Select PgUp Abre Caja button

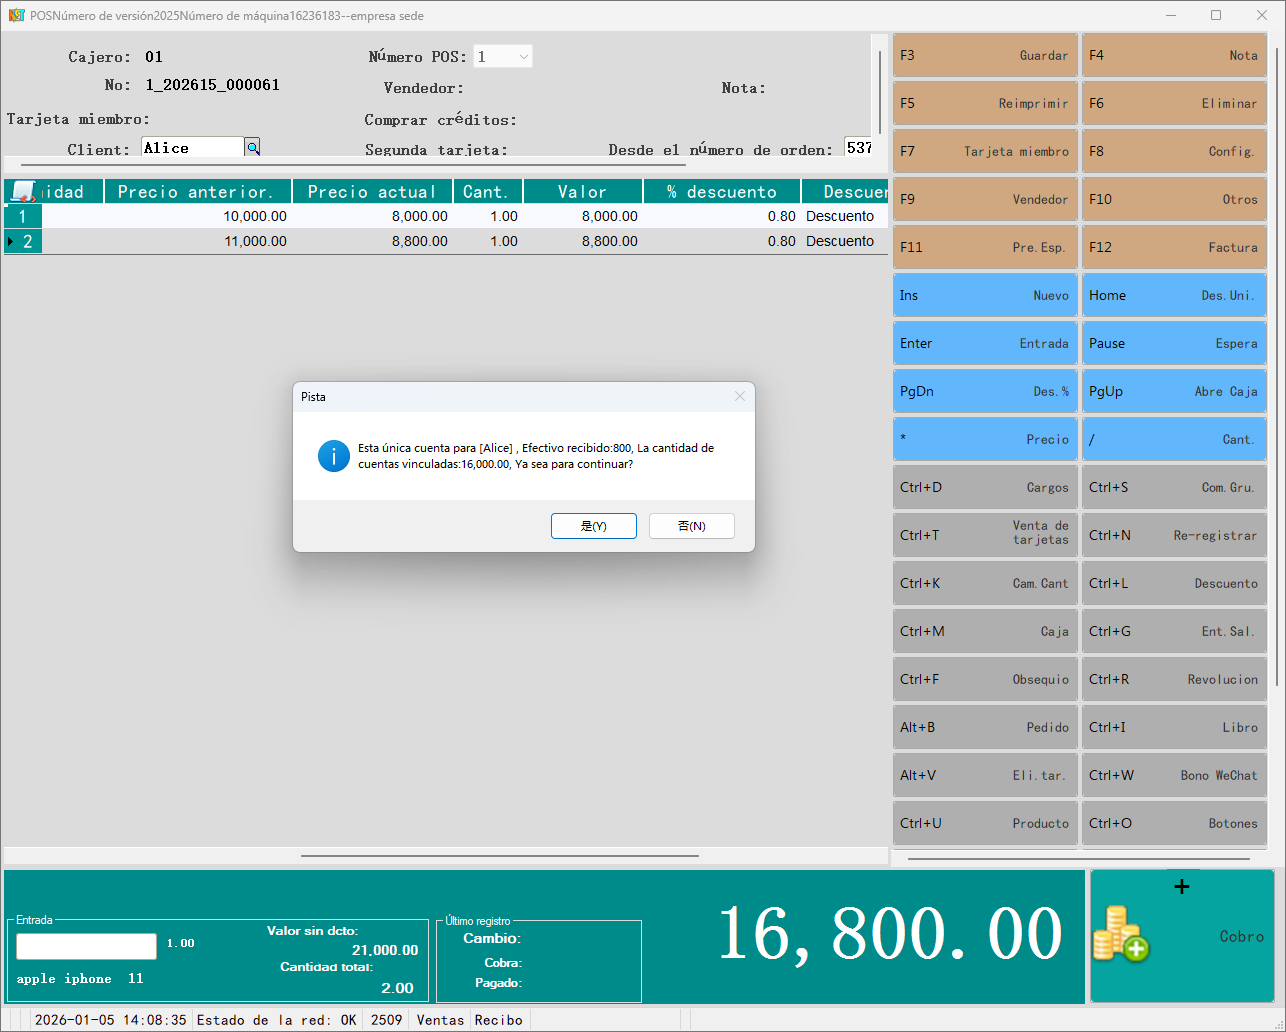click(x=1174, y=391)
